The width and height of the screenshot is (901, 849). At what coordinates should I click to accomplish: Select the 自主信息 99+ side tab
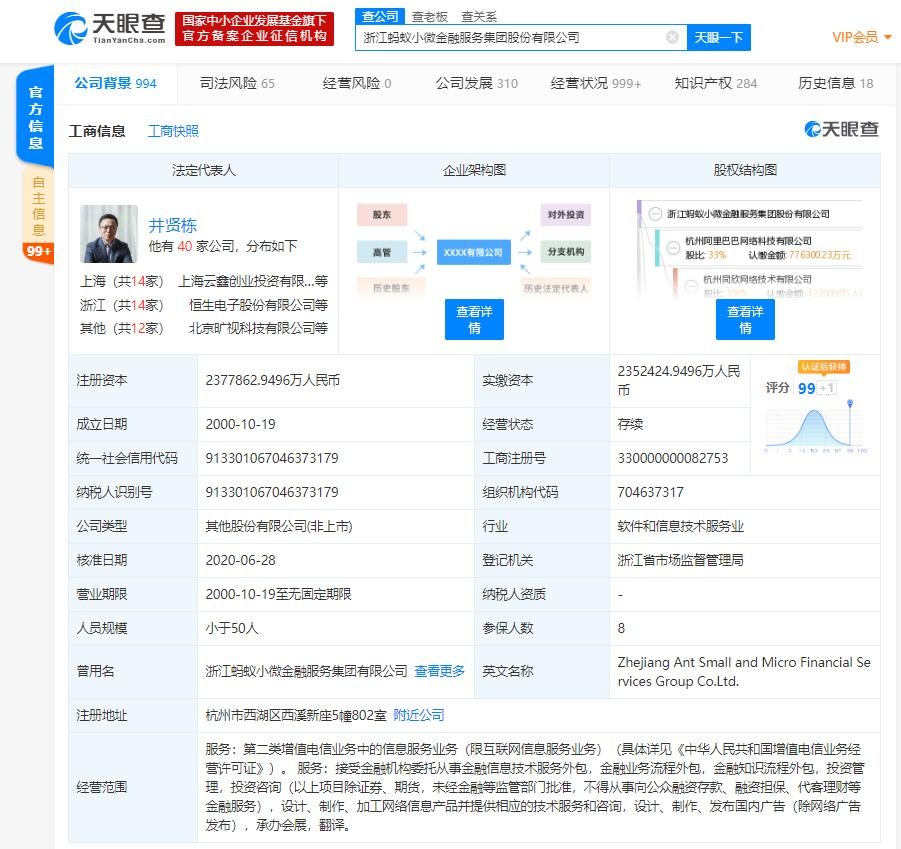(x=38, y=215)
